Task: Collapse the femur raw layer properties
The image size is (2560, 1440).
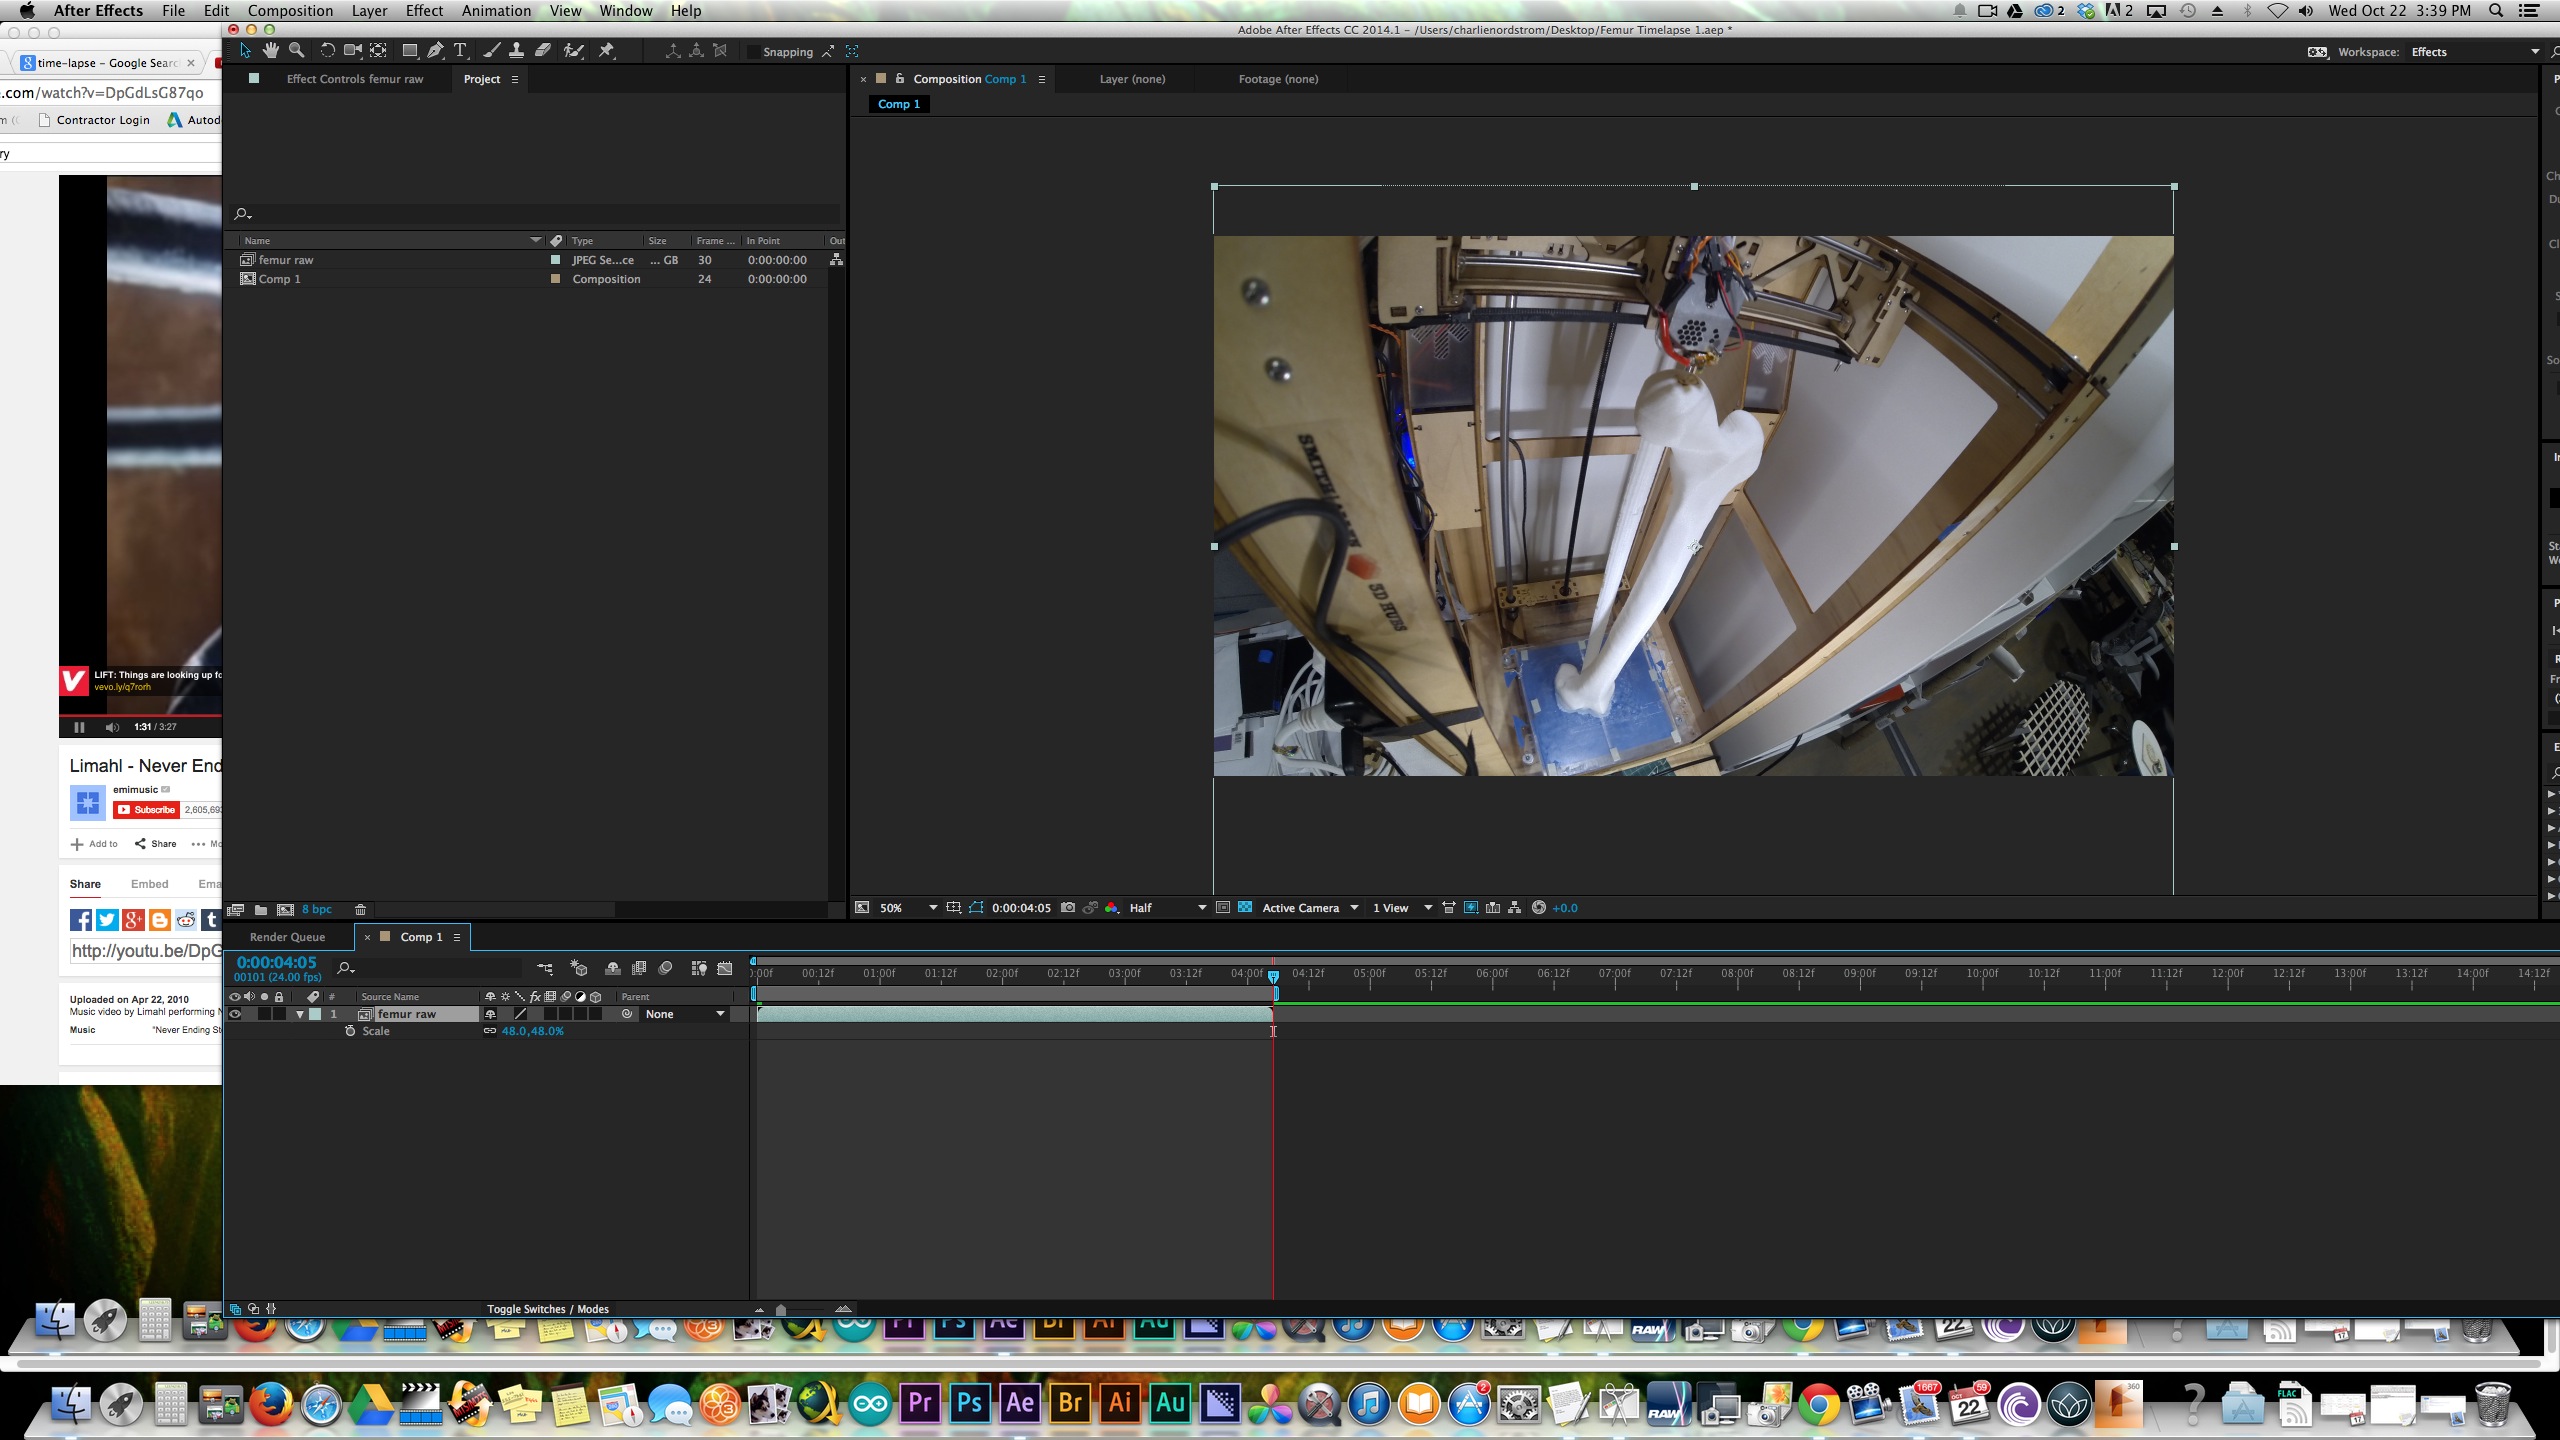Action: click(300, 1014)
